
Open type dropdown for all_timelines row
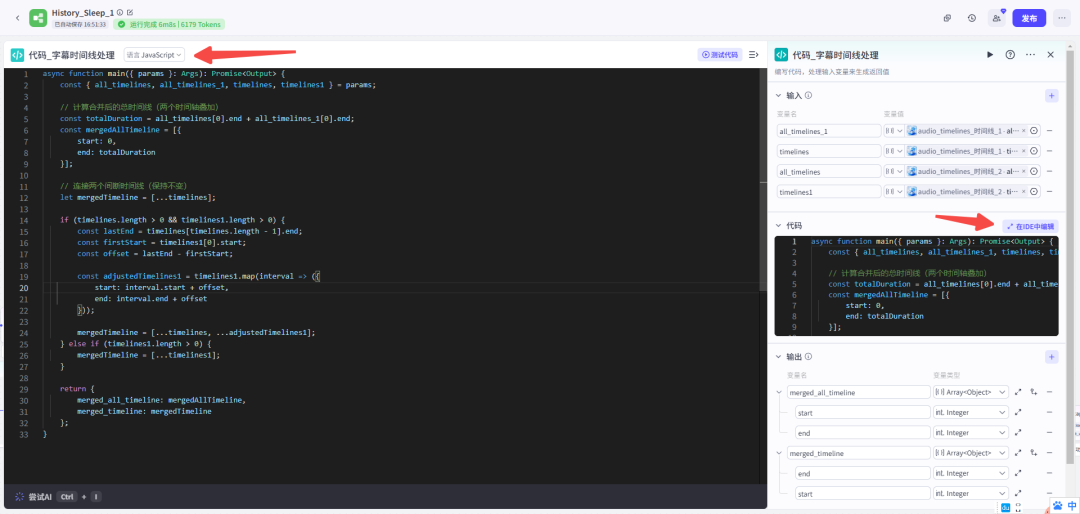click(894, 171)
